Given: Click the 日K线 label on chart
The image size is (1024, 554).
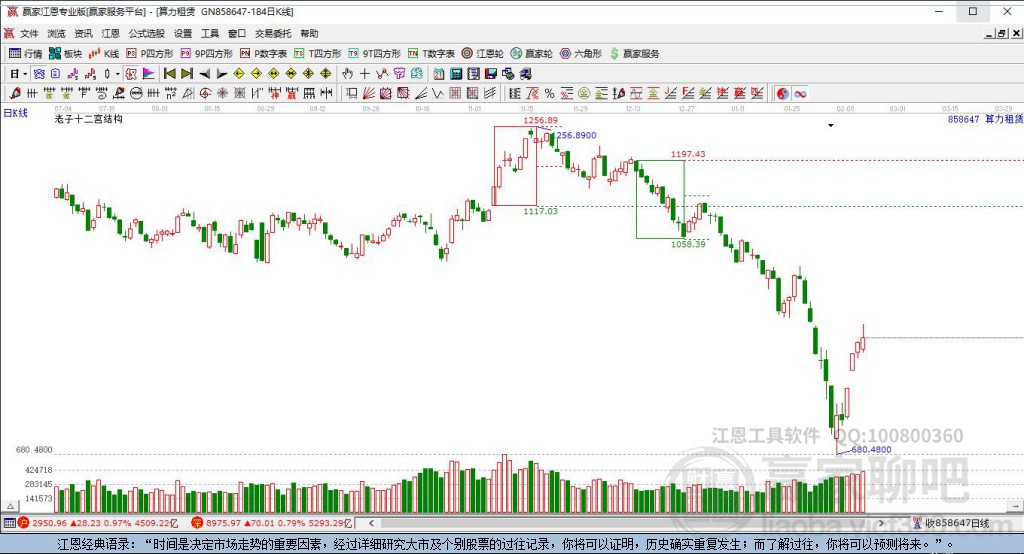Looking at the screenshot, I should 16,113.
